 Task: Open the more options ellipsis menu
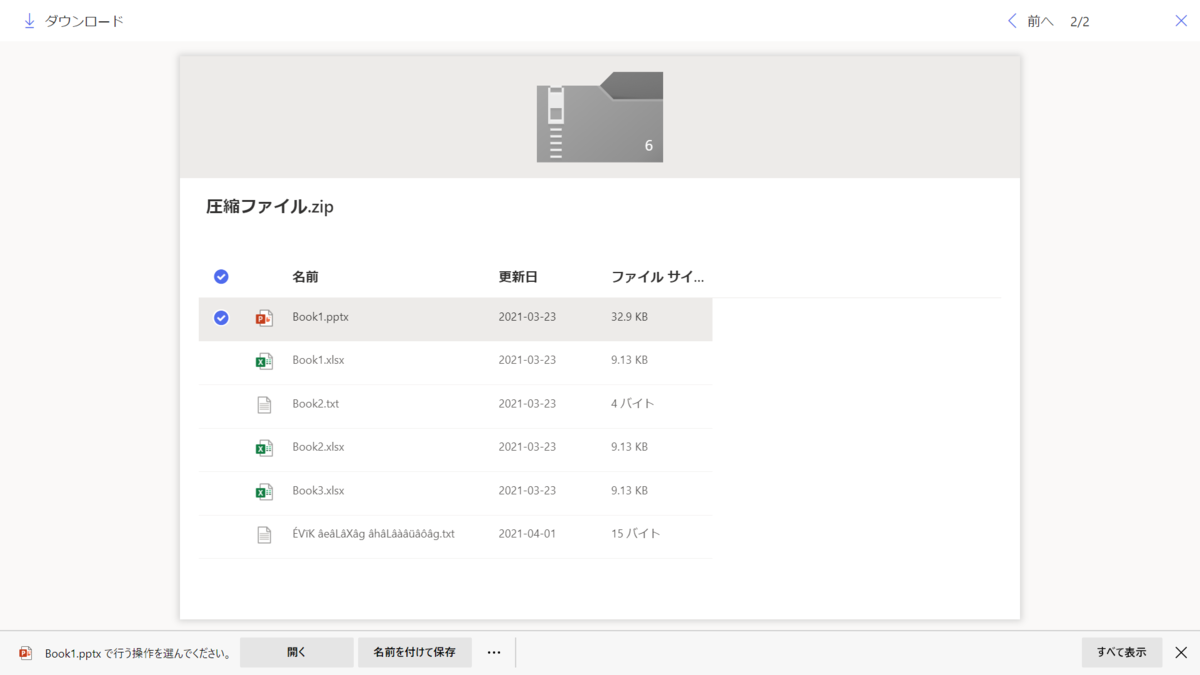494,652
